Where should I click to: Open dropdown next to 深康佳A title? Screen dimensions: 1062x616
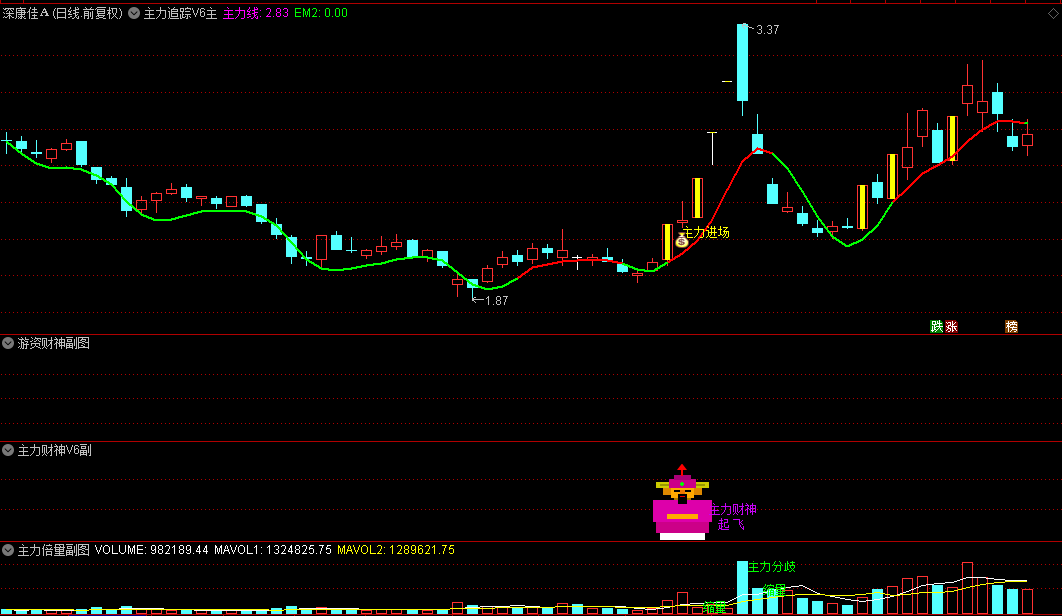(x=134, y=13)
